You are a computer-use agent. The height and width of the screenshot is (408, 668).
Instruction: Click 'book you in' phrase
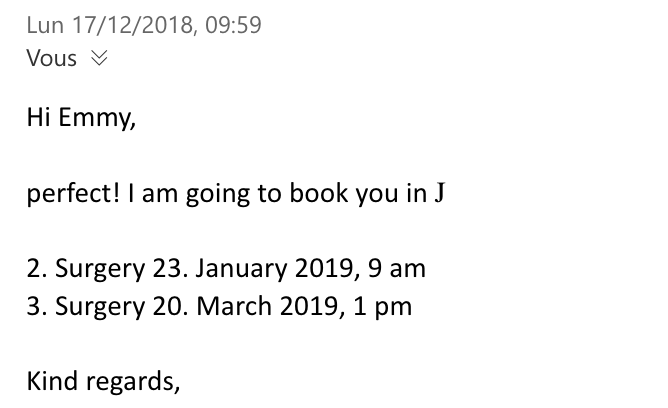pos(358,194)
